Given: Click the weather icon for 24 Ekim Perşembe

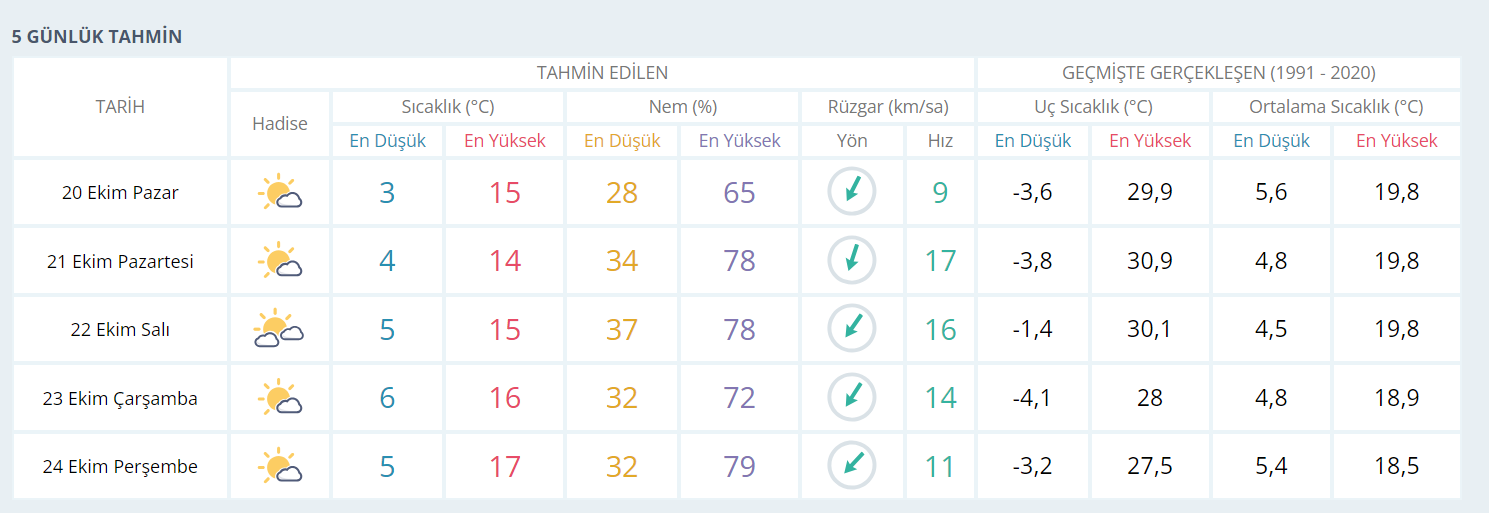Looking at the screenshot, I should 280,467.
